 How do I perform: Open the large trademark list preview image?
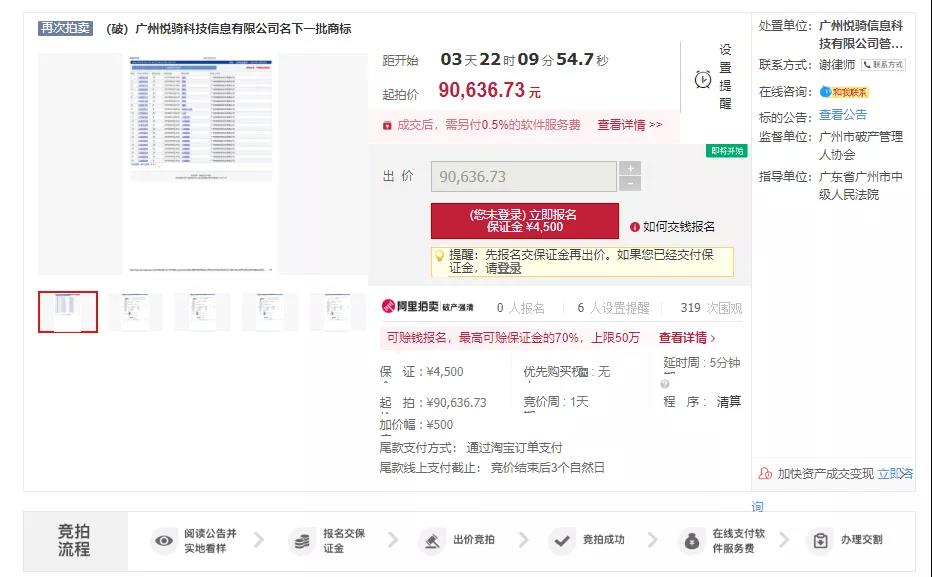point(201,164)
